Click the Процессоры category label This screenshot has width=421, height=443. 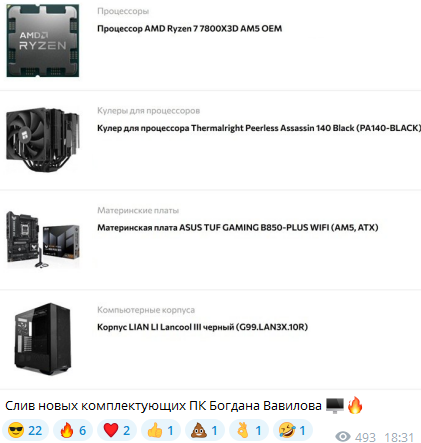pos(123,11)
